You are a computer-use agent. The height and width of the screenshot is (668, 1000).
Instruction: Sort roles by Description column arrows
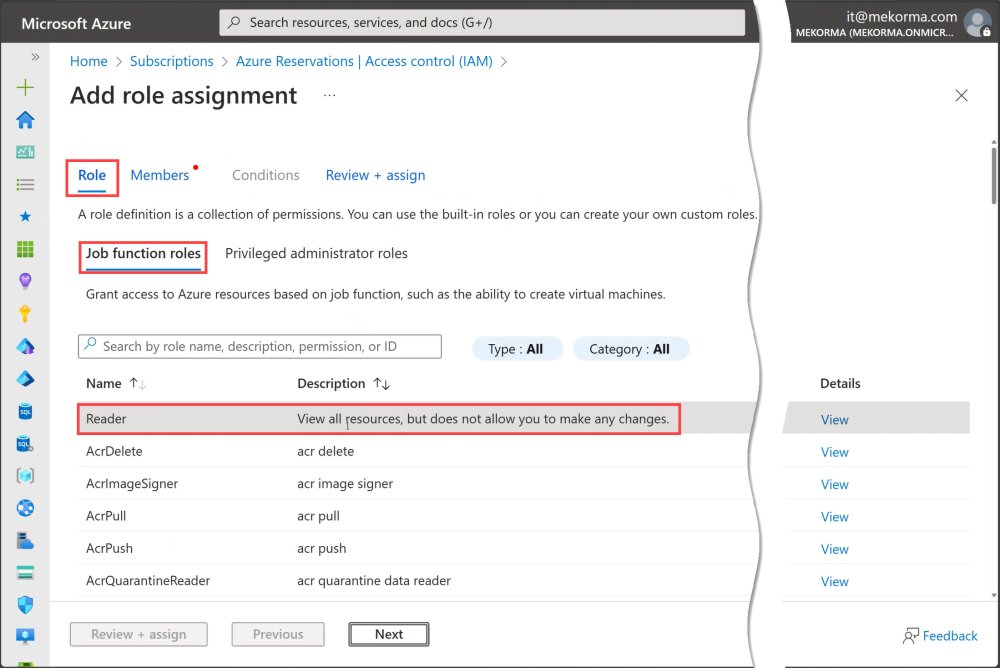(x=381, y=383)
